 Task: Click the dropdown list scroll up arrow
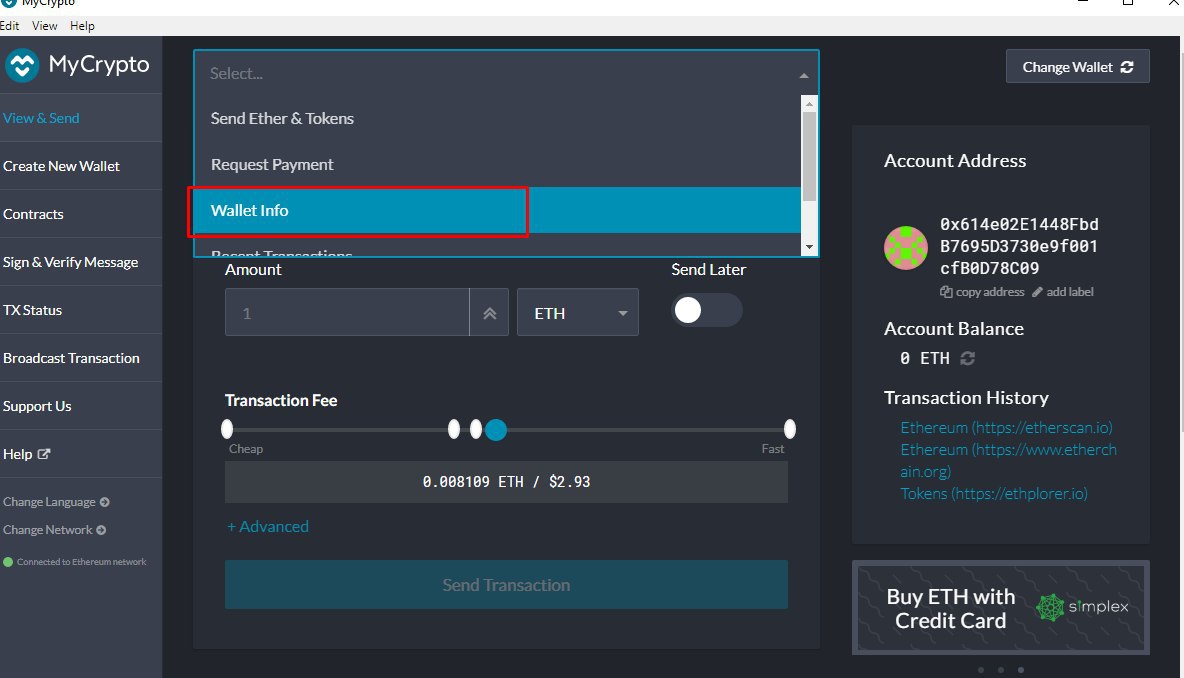pos(809,103)
